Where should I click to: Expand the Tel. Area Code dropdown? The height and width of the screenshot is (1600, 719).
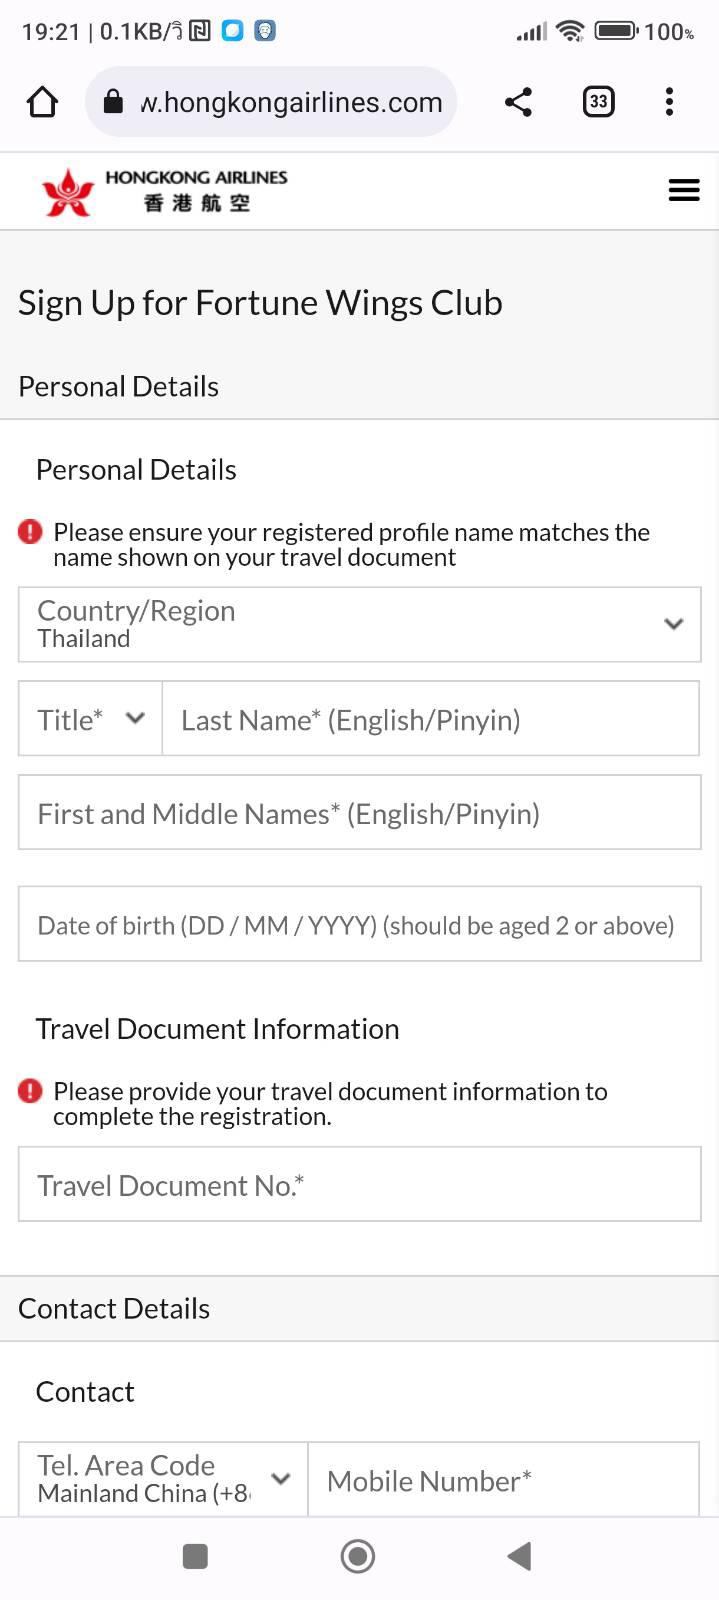163,1479
